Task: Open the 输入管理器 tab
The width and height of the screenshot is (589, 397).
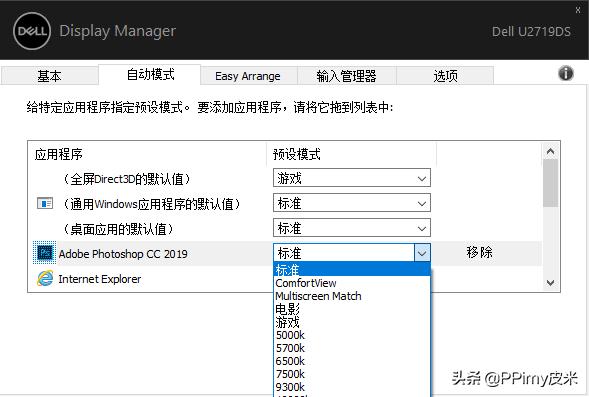Action: pyautogui.click(x=346, y=76)
